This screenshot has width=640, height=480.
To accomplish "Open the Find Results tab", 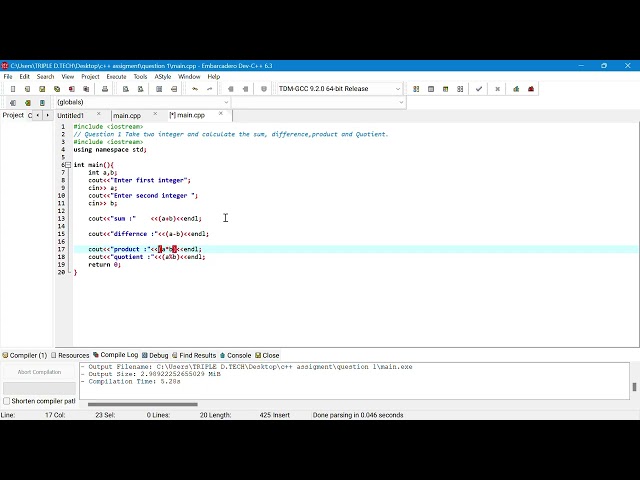I will click(194, 356).
